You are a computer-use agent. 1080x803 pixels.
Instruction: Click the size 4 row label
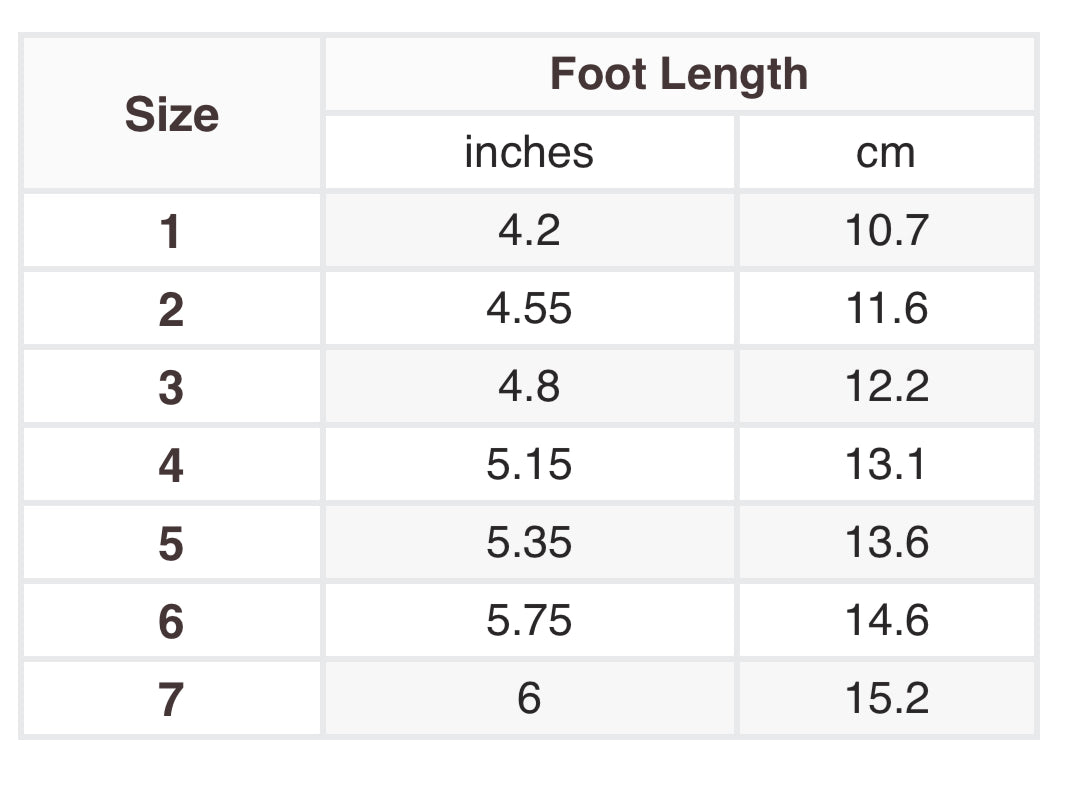tap(170, 465)
